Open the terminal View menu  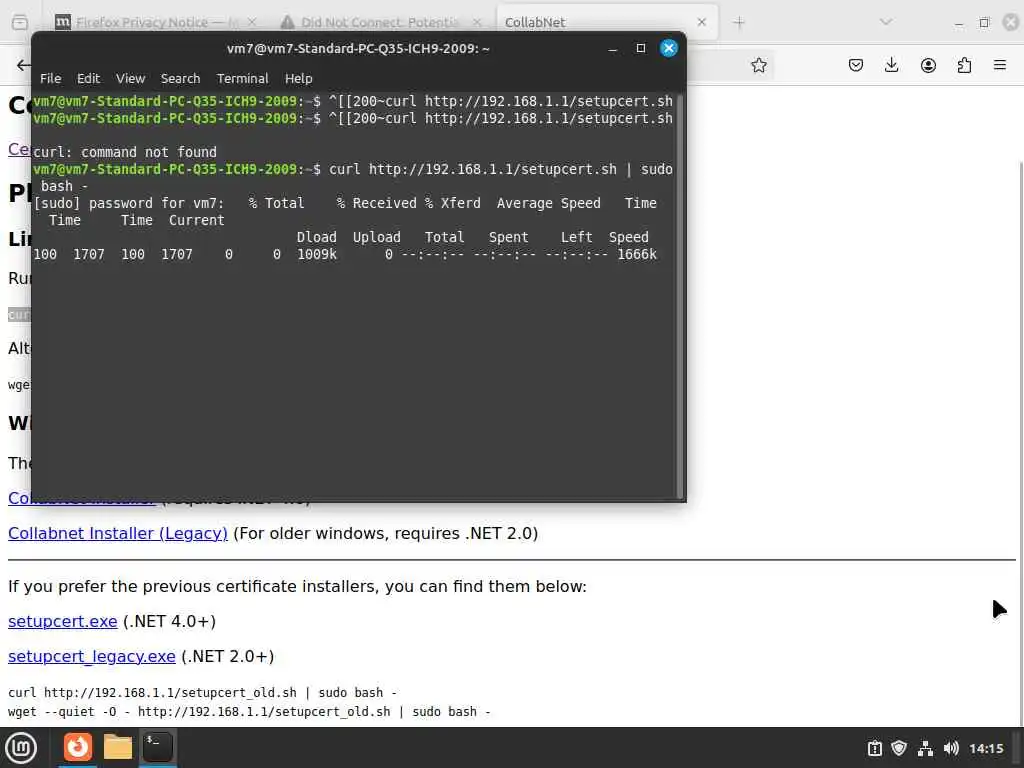pos(131,78)
